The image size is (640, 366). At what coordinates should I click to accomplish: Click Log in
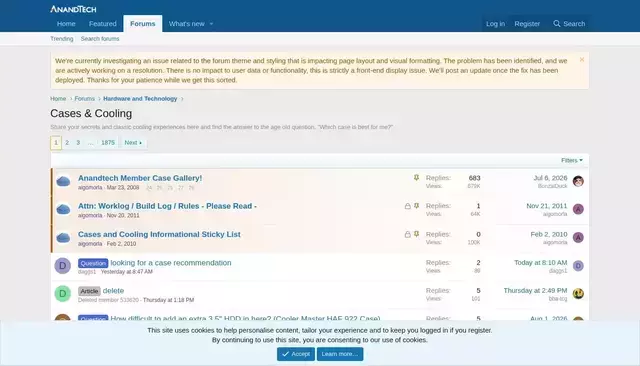495,24
